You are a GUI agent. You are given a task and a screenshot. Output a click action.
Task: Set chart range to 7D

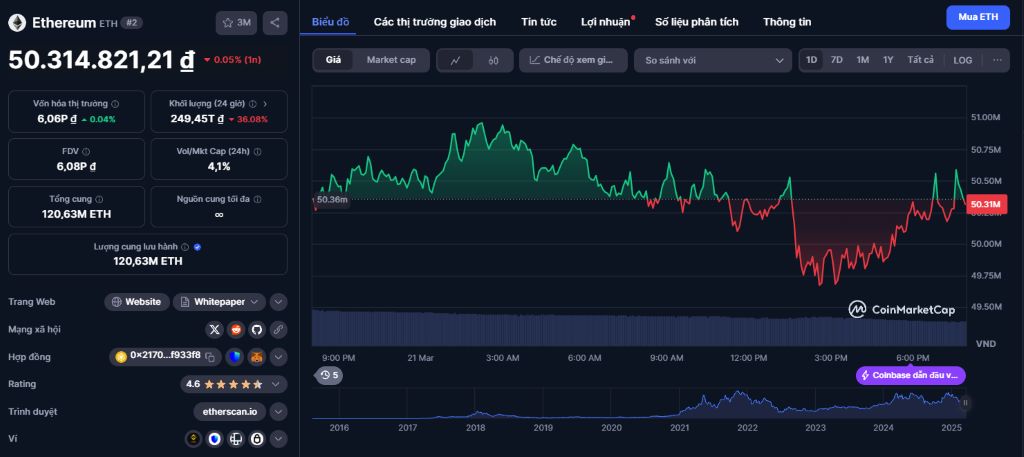click(x=837, y=60)
